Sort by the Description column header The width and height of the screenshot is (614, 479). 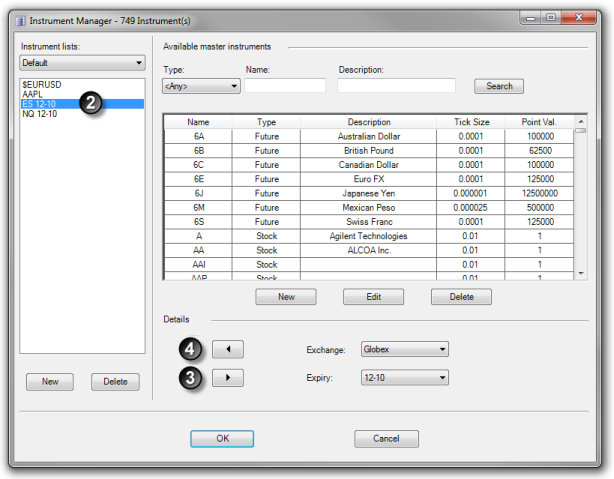pos(368,122)
